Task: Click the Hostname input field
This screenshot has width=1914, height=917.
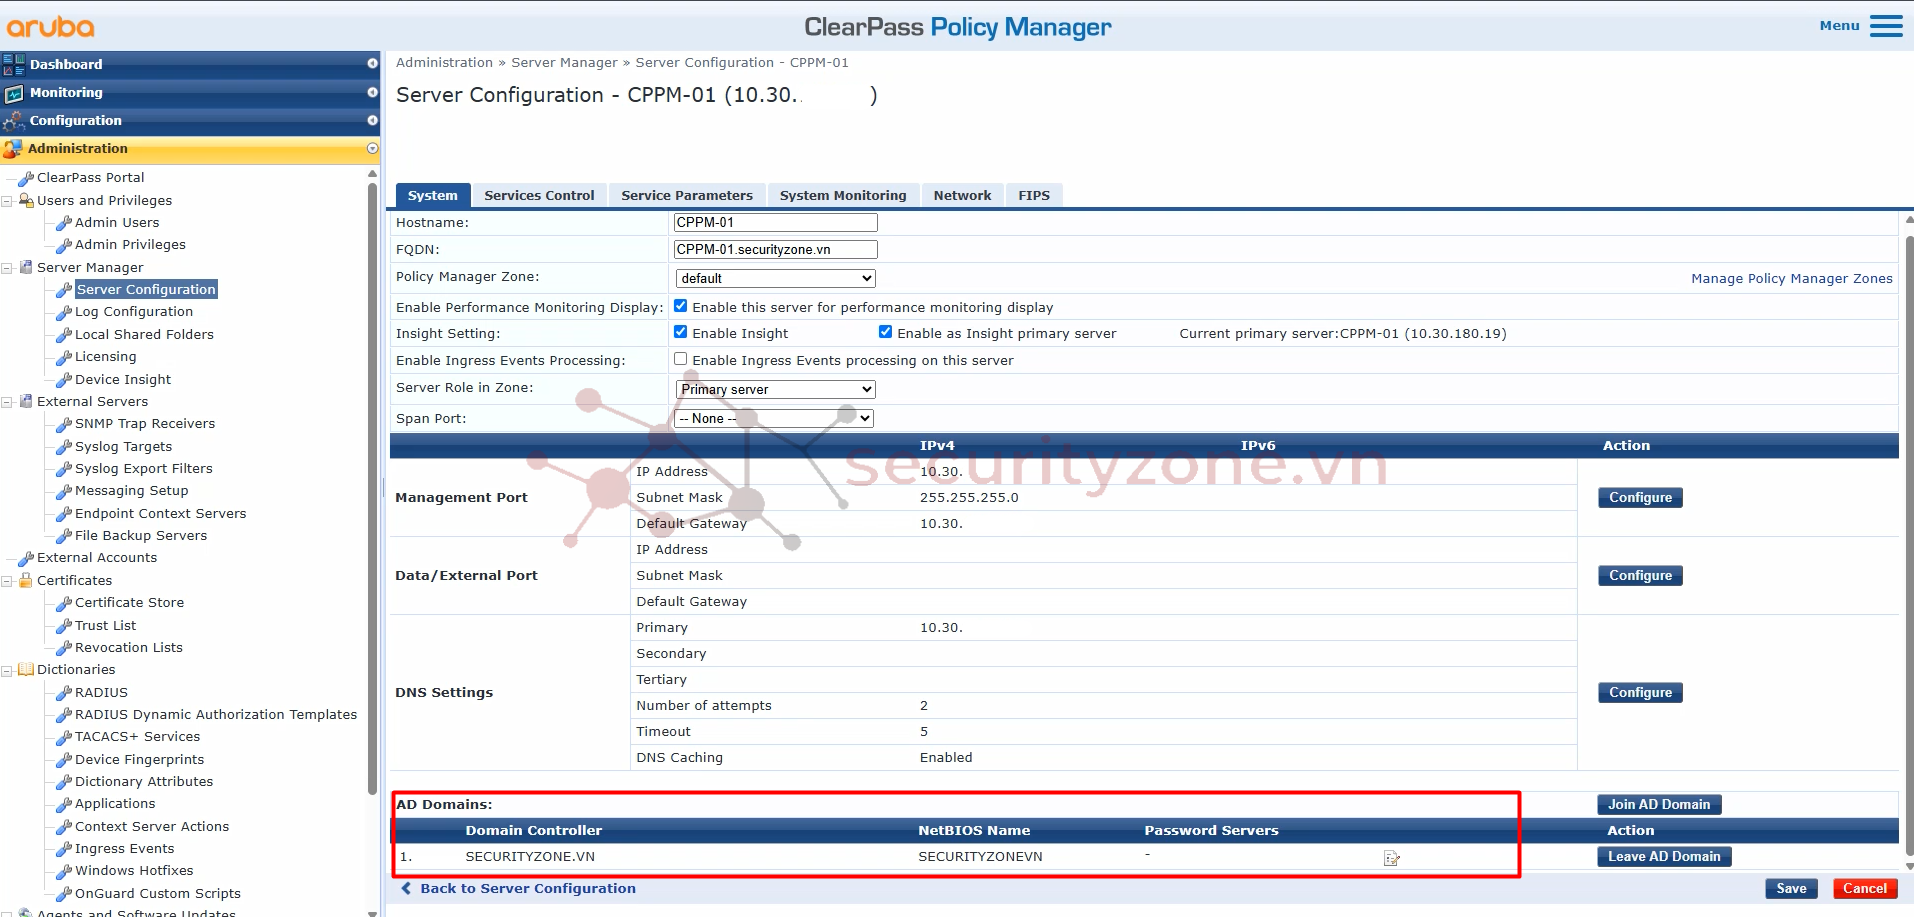Action: tap(775, 222)
